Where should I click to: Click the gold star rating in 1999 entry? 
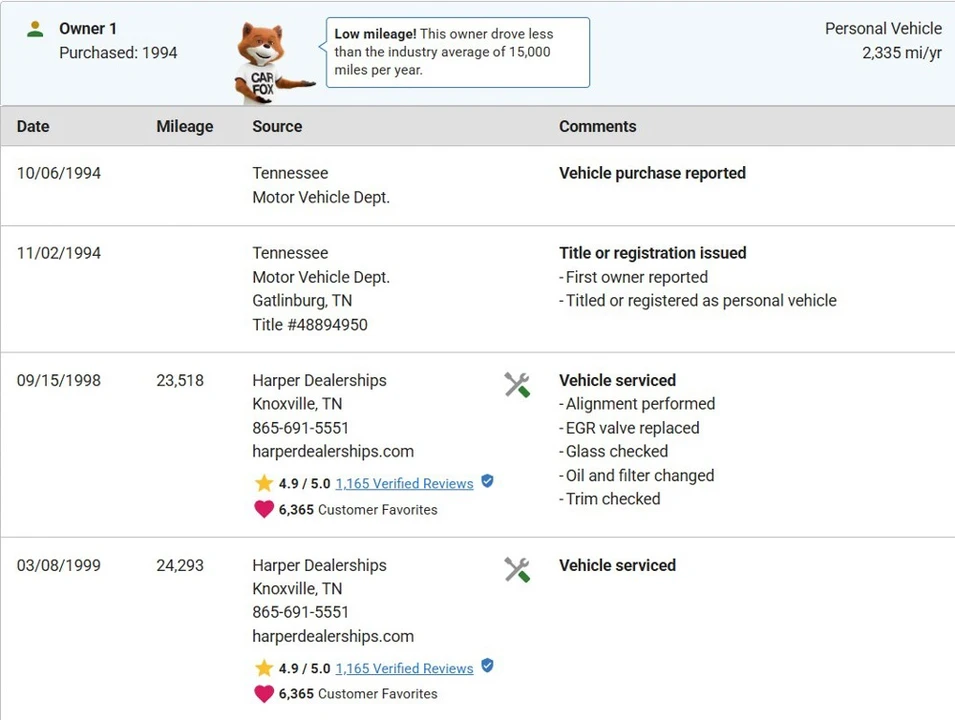pyautogui.click(x=264, y=668)
